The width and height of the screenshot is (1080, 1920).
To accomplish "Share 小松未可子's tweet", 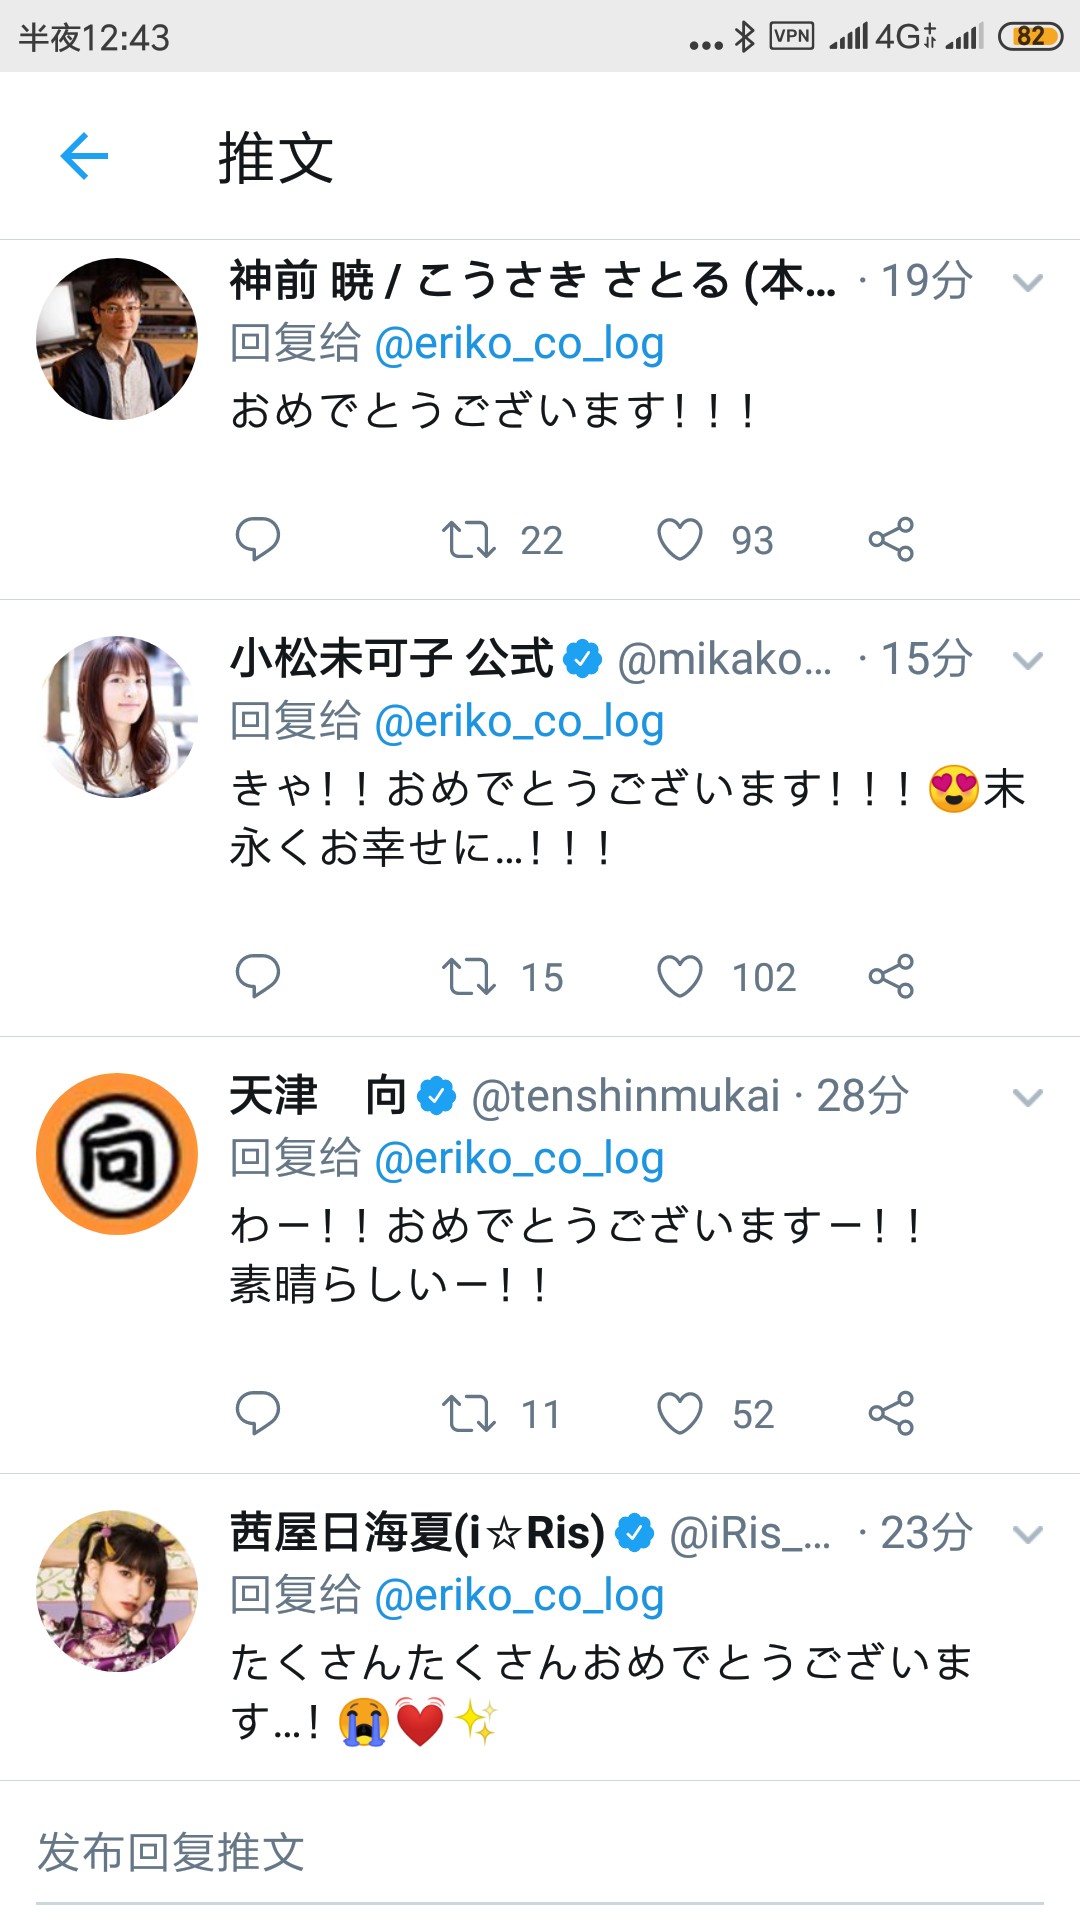I will tap(891, 976).
